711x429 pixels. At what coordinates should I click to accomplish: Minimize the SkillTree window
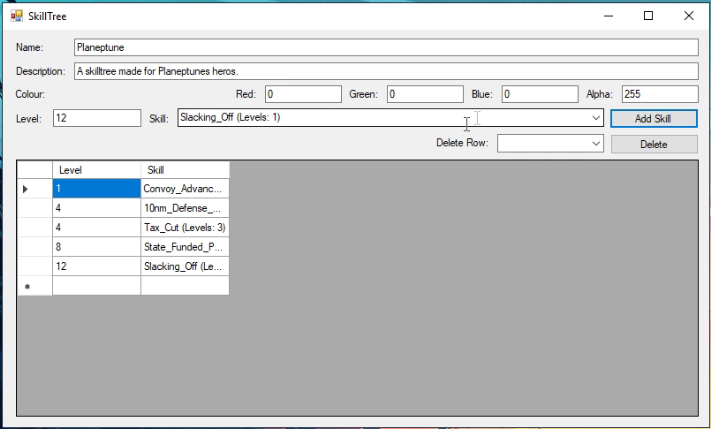point(609,16)
